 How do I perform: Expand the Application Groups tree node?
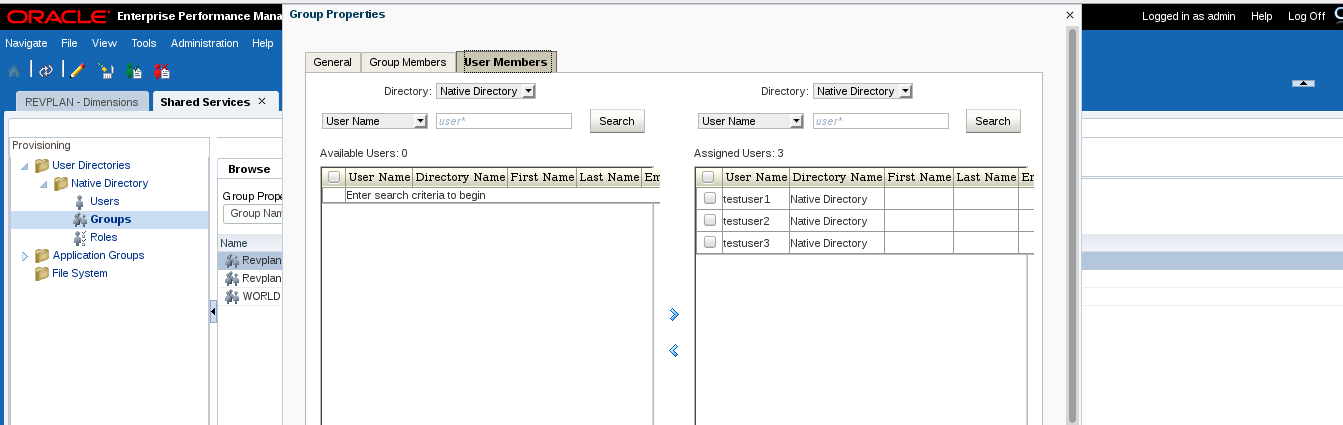click(25, 255)
